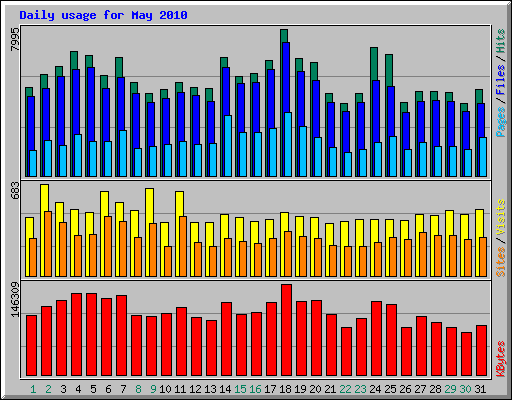Click day 4 on the x-axis
512x400 pixels.
pyautogui.click(x=78, y=389)
